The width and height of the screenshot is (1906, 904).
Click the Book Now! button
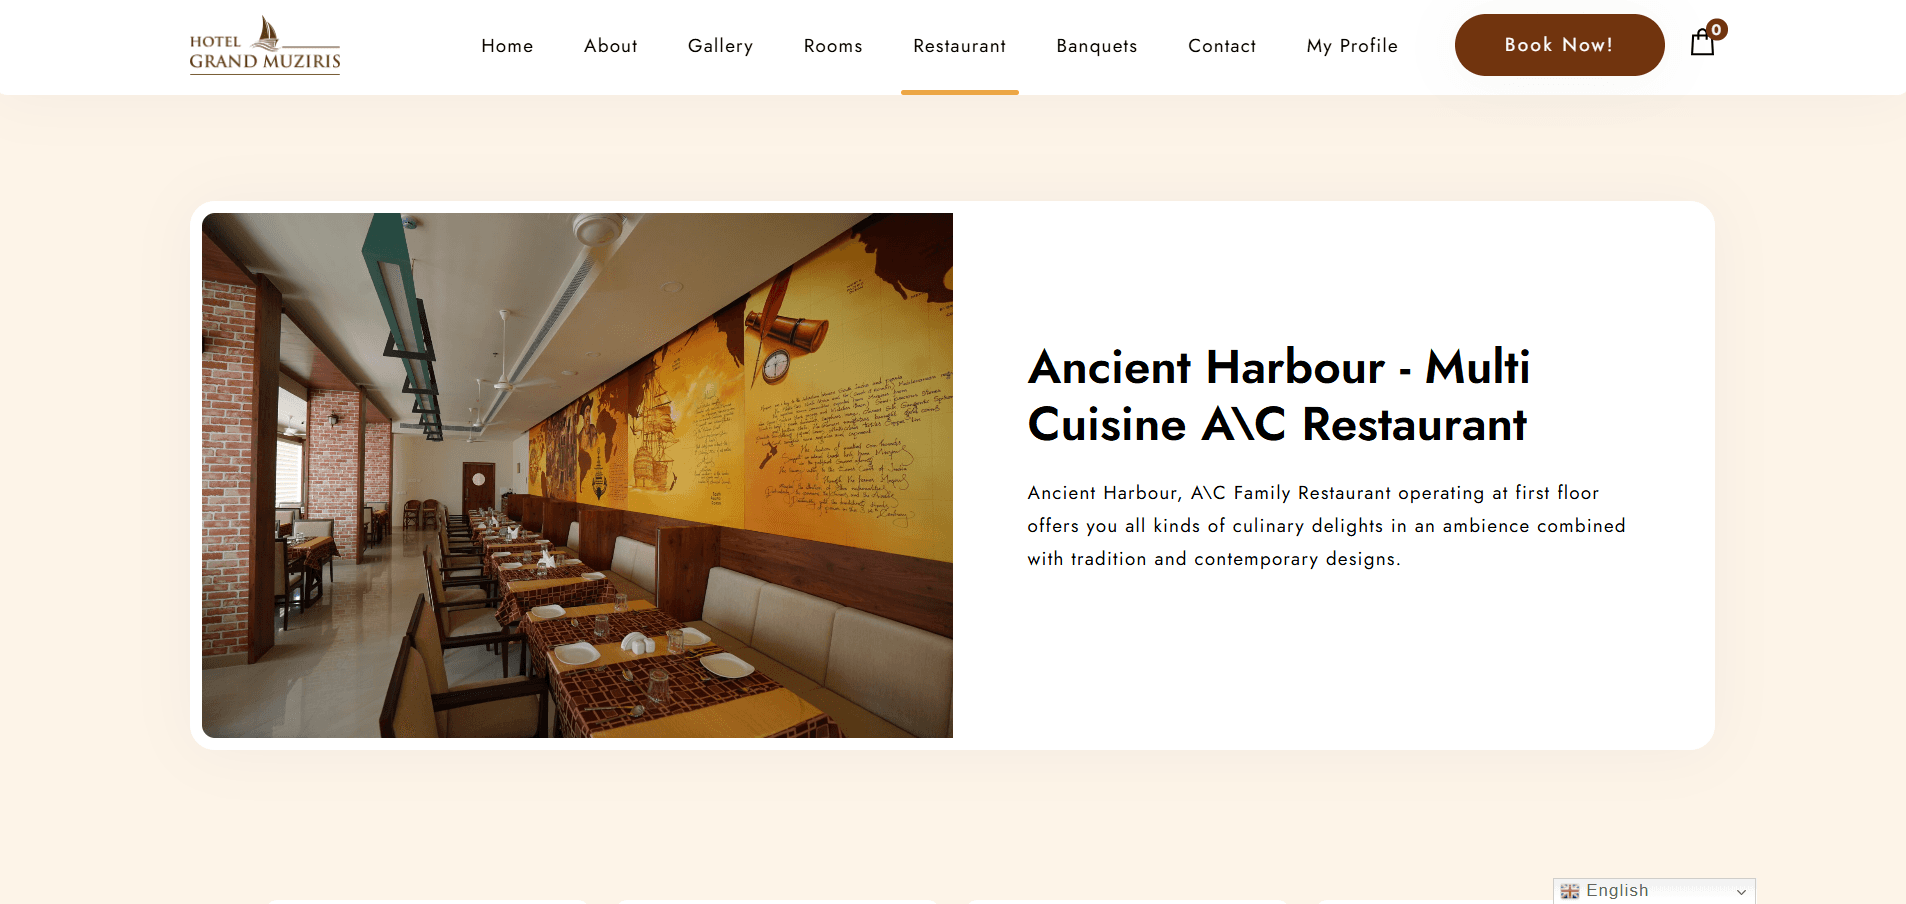[x=1559, y=45]
